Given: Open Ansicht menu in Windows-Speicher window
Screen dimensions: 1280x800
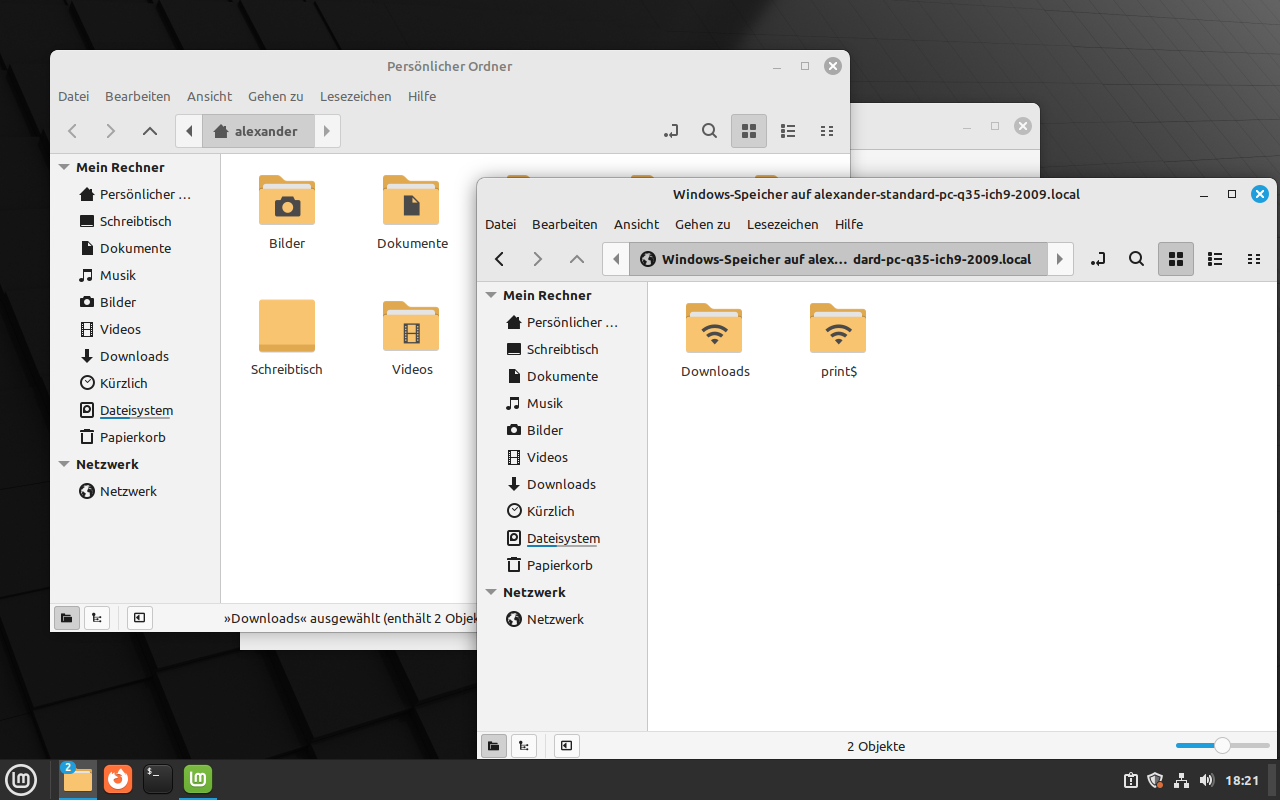Looking at the screenshot, I should point(637,224).
